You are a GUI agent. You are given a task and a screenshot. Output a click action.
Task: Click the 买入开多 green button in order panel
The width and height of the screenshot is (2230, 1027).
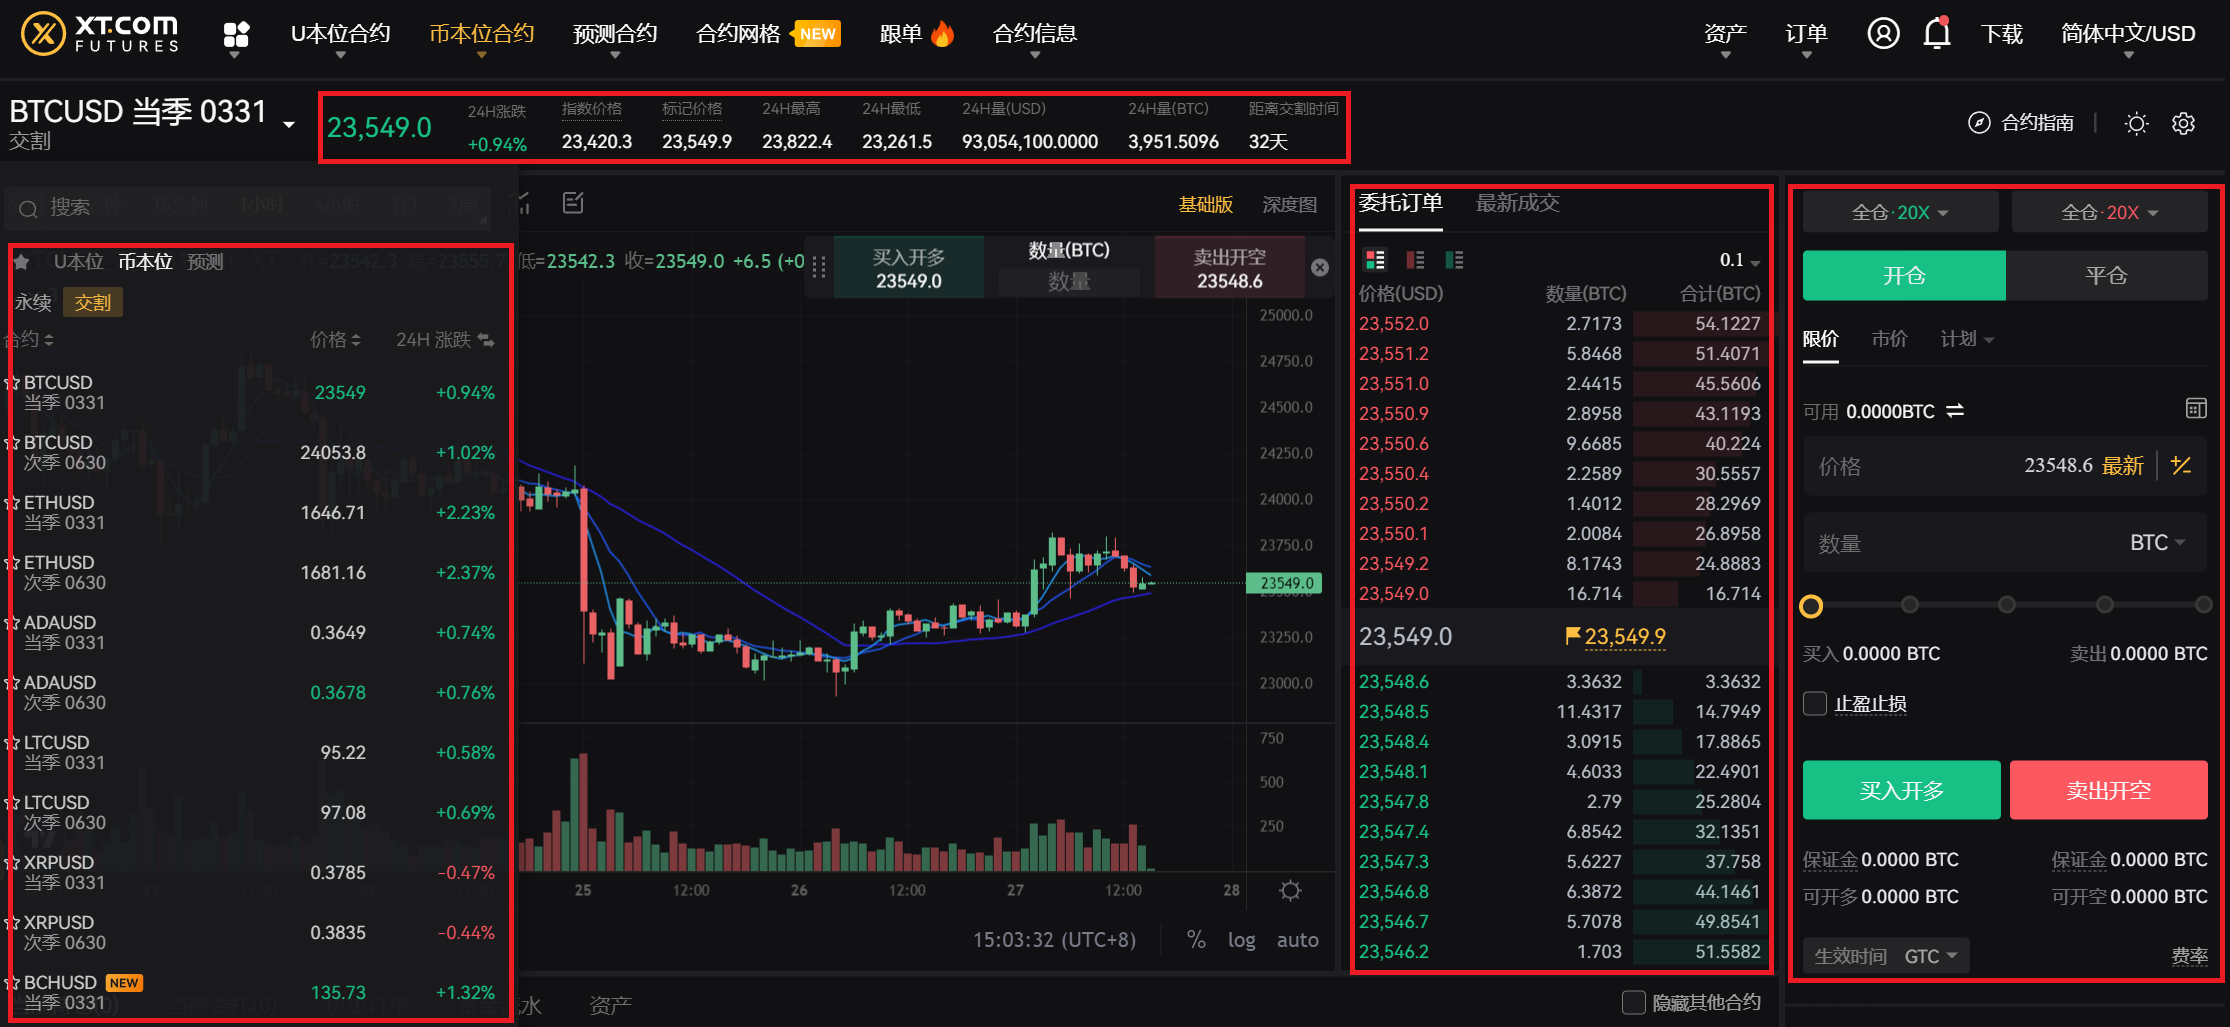[1901, 790]
